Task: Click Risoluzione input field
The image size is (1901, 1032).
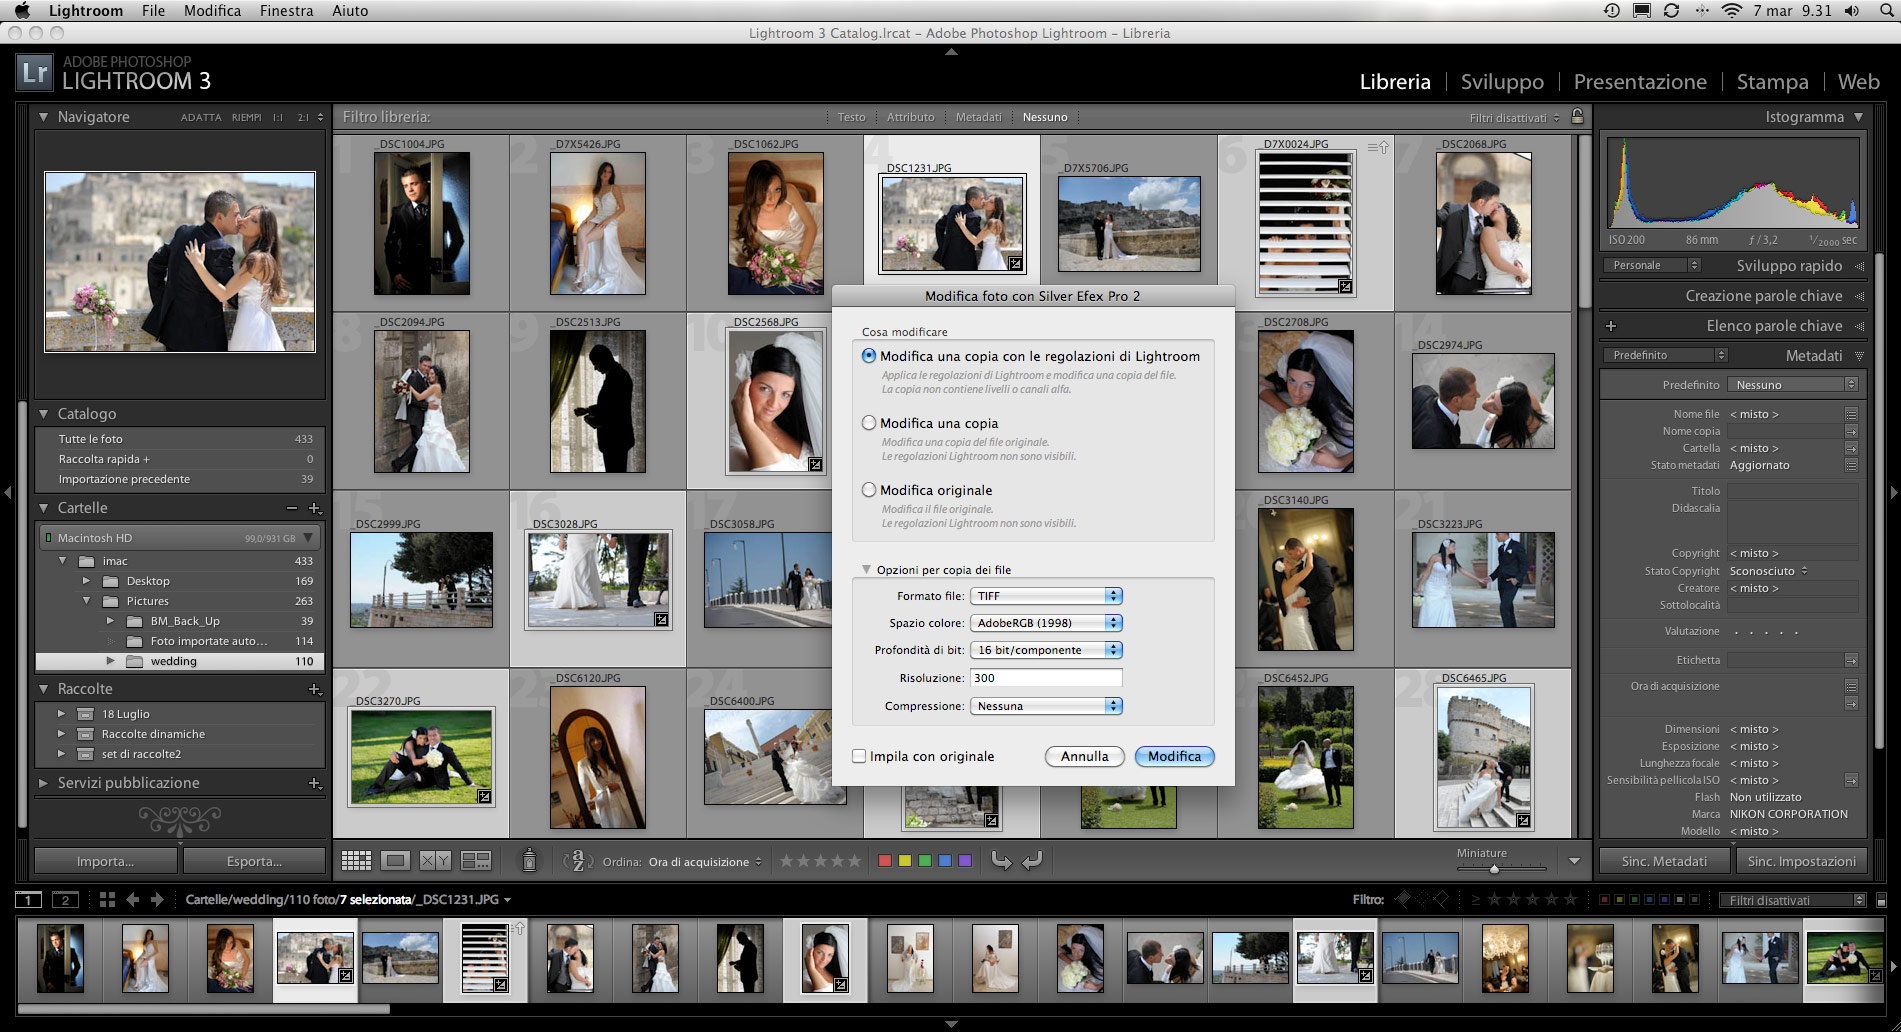Action: click(1046, 678)
